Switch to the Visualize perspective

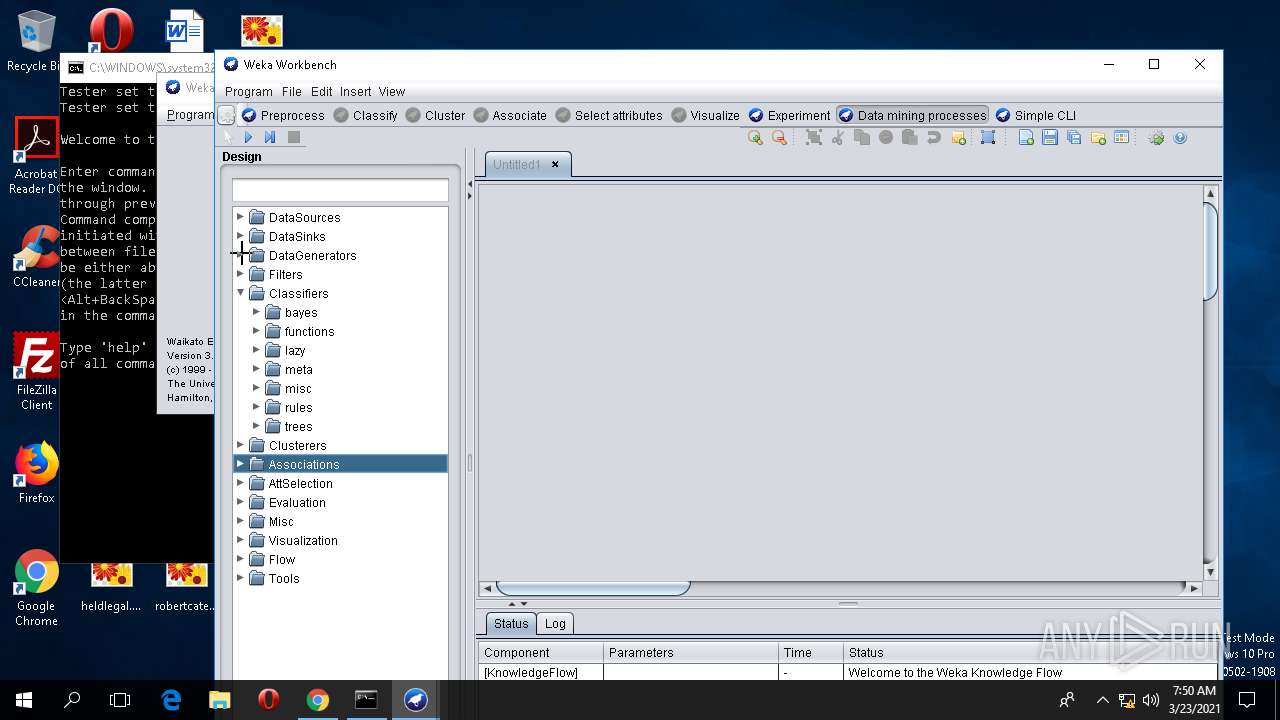706,115
